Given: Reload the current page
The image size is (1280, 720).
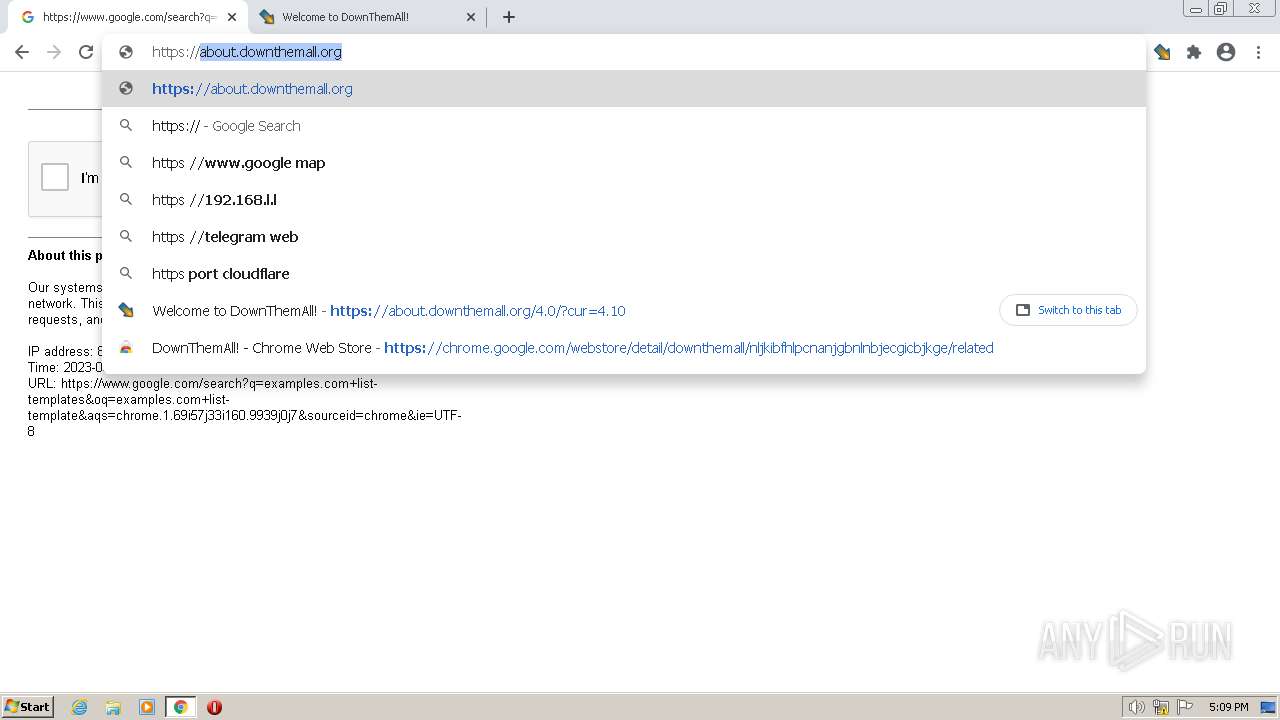Looking at the screenshot, I should point(86,52).
